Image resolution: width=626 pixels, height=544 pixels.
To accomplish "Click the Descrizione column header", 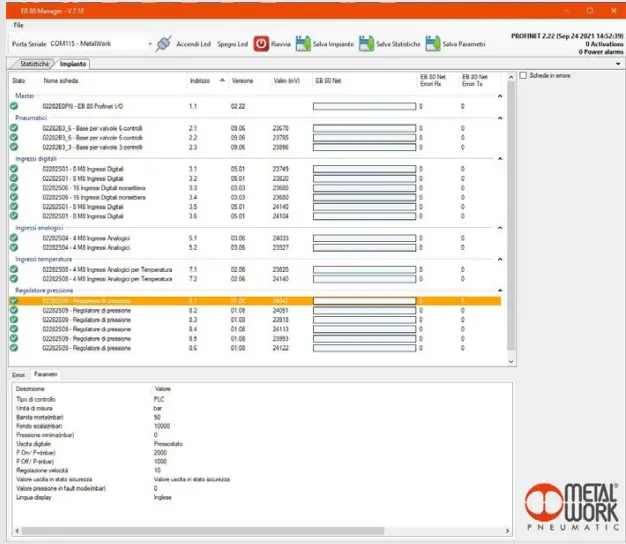I will (30, 389).
